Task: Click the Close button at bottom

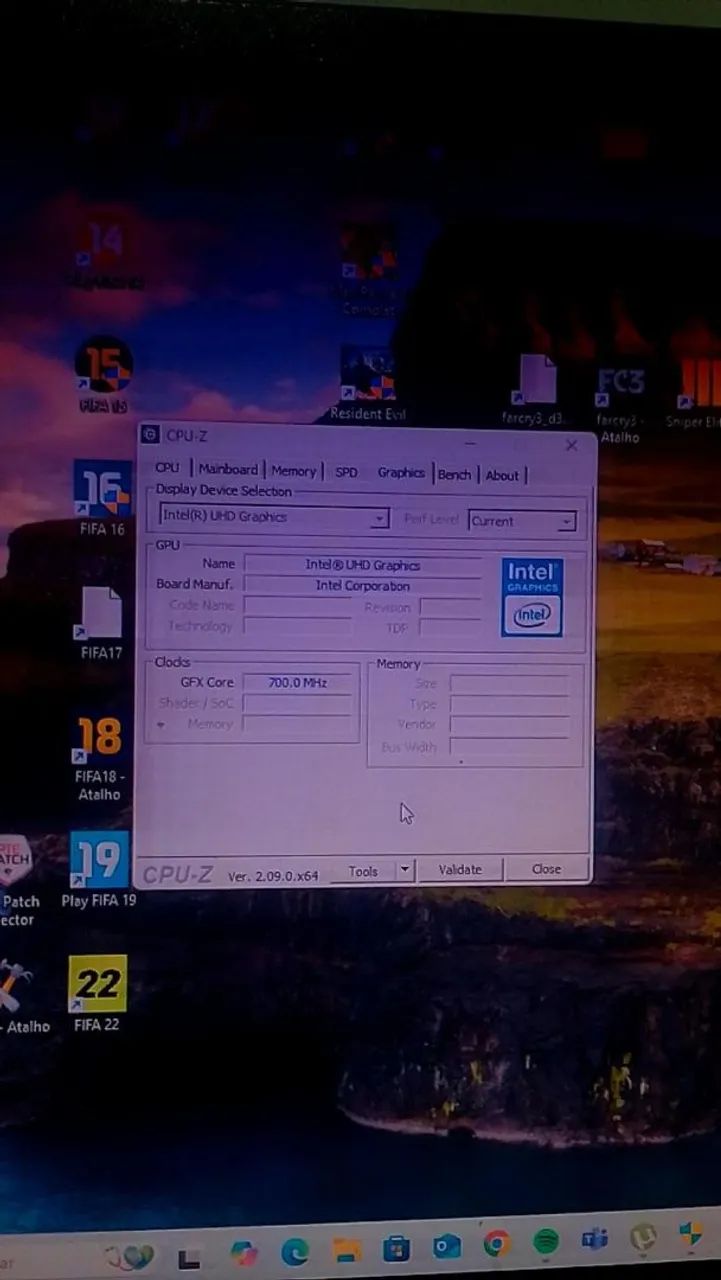Action: pos(546,869)
